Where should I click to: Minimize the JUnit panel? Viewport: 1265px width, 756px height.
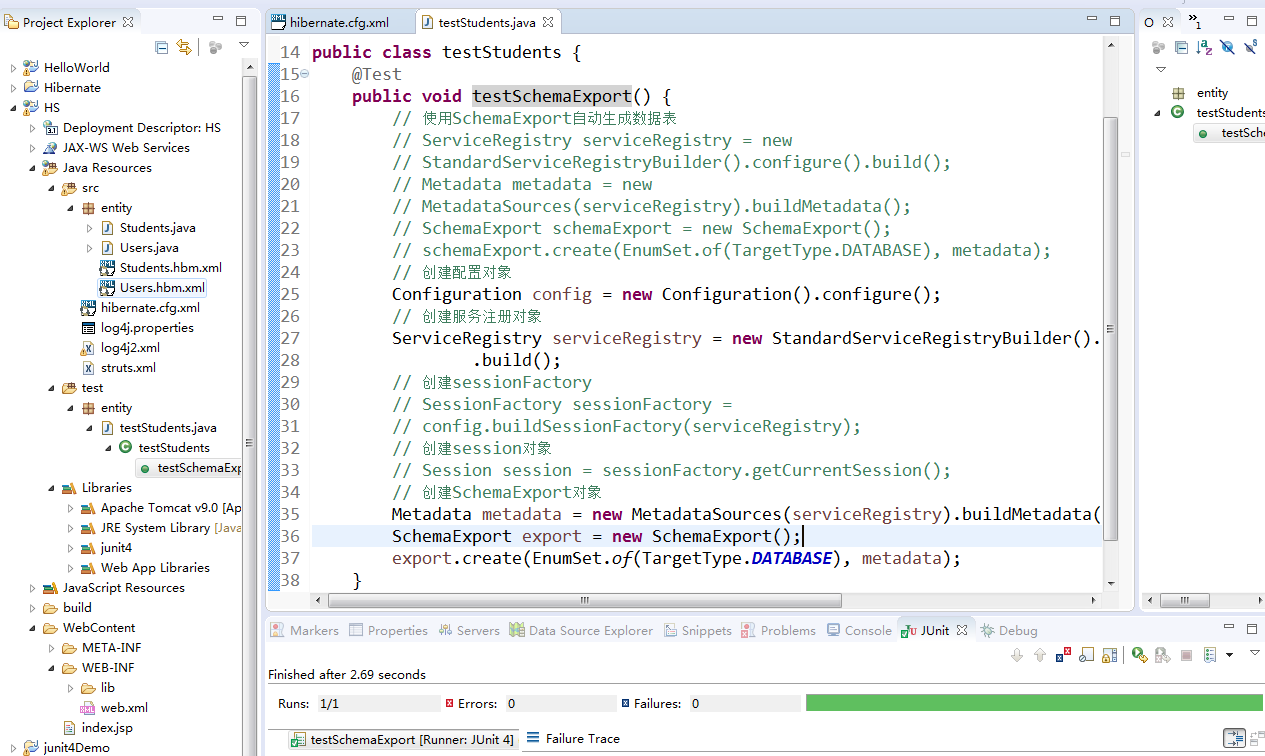(1231, 627)
